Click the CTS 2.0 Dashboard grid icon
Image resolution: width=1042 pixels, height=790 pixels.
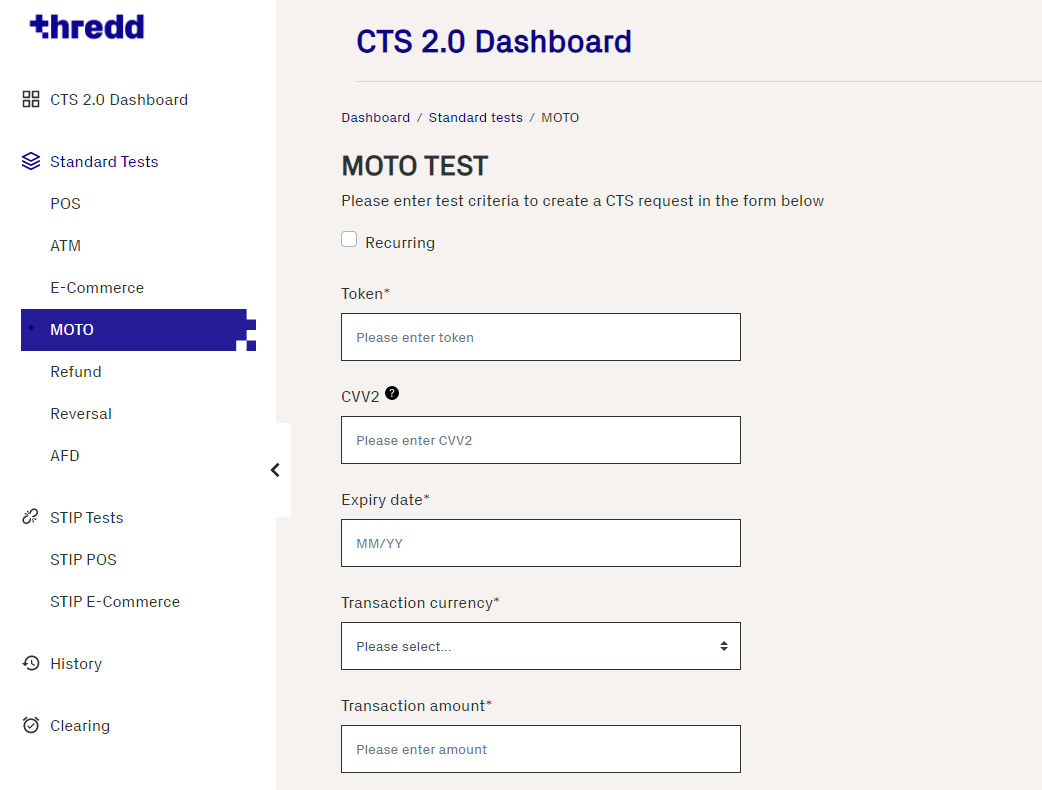(31, 100)
